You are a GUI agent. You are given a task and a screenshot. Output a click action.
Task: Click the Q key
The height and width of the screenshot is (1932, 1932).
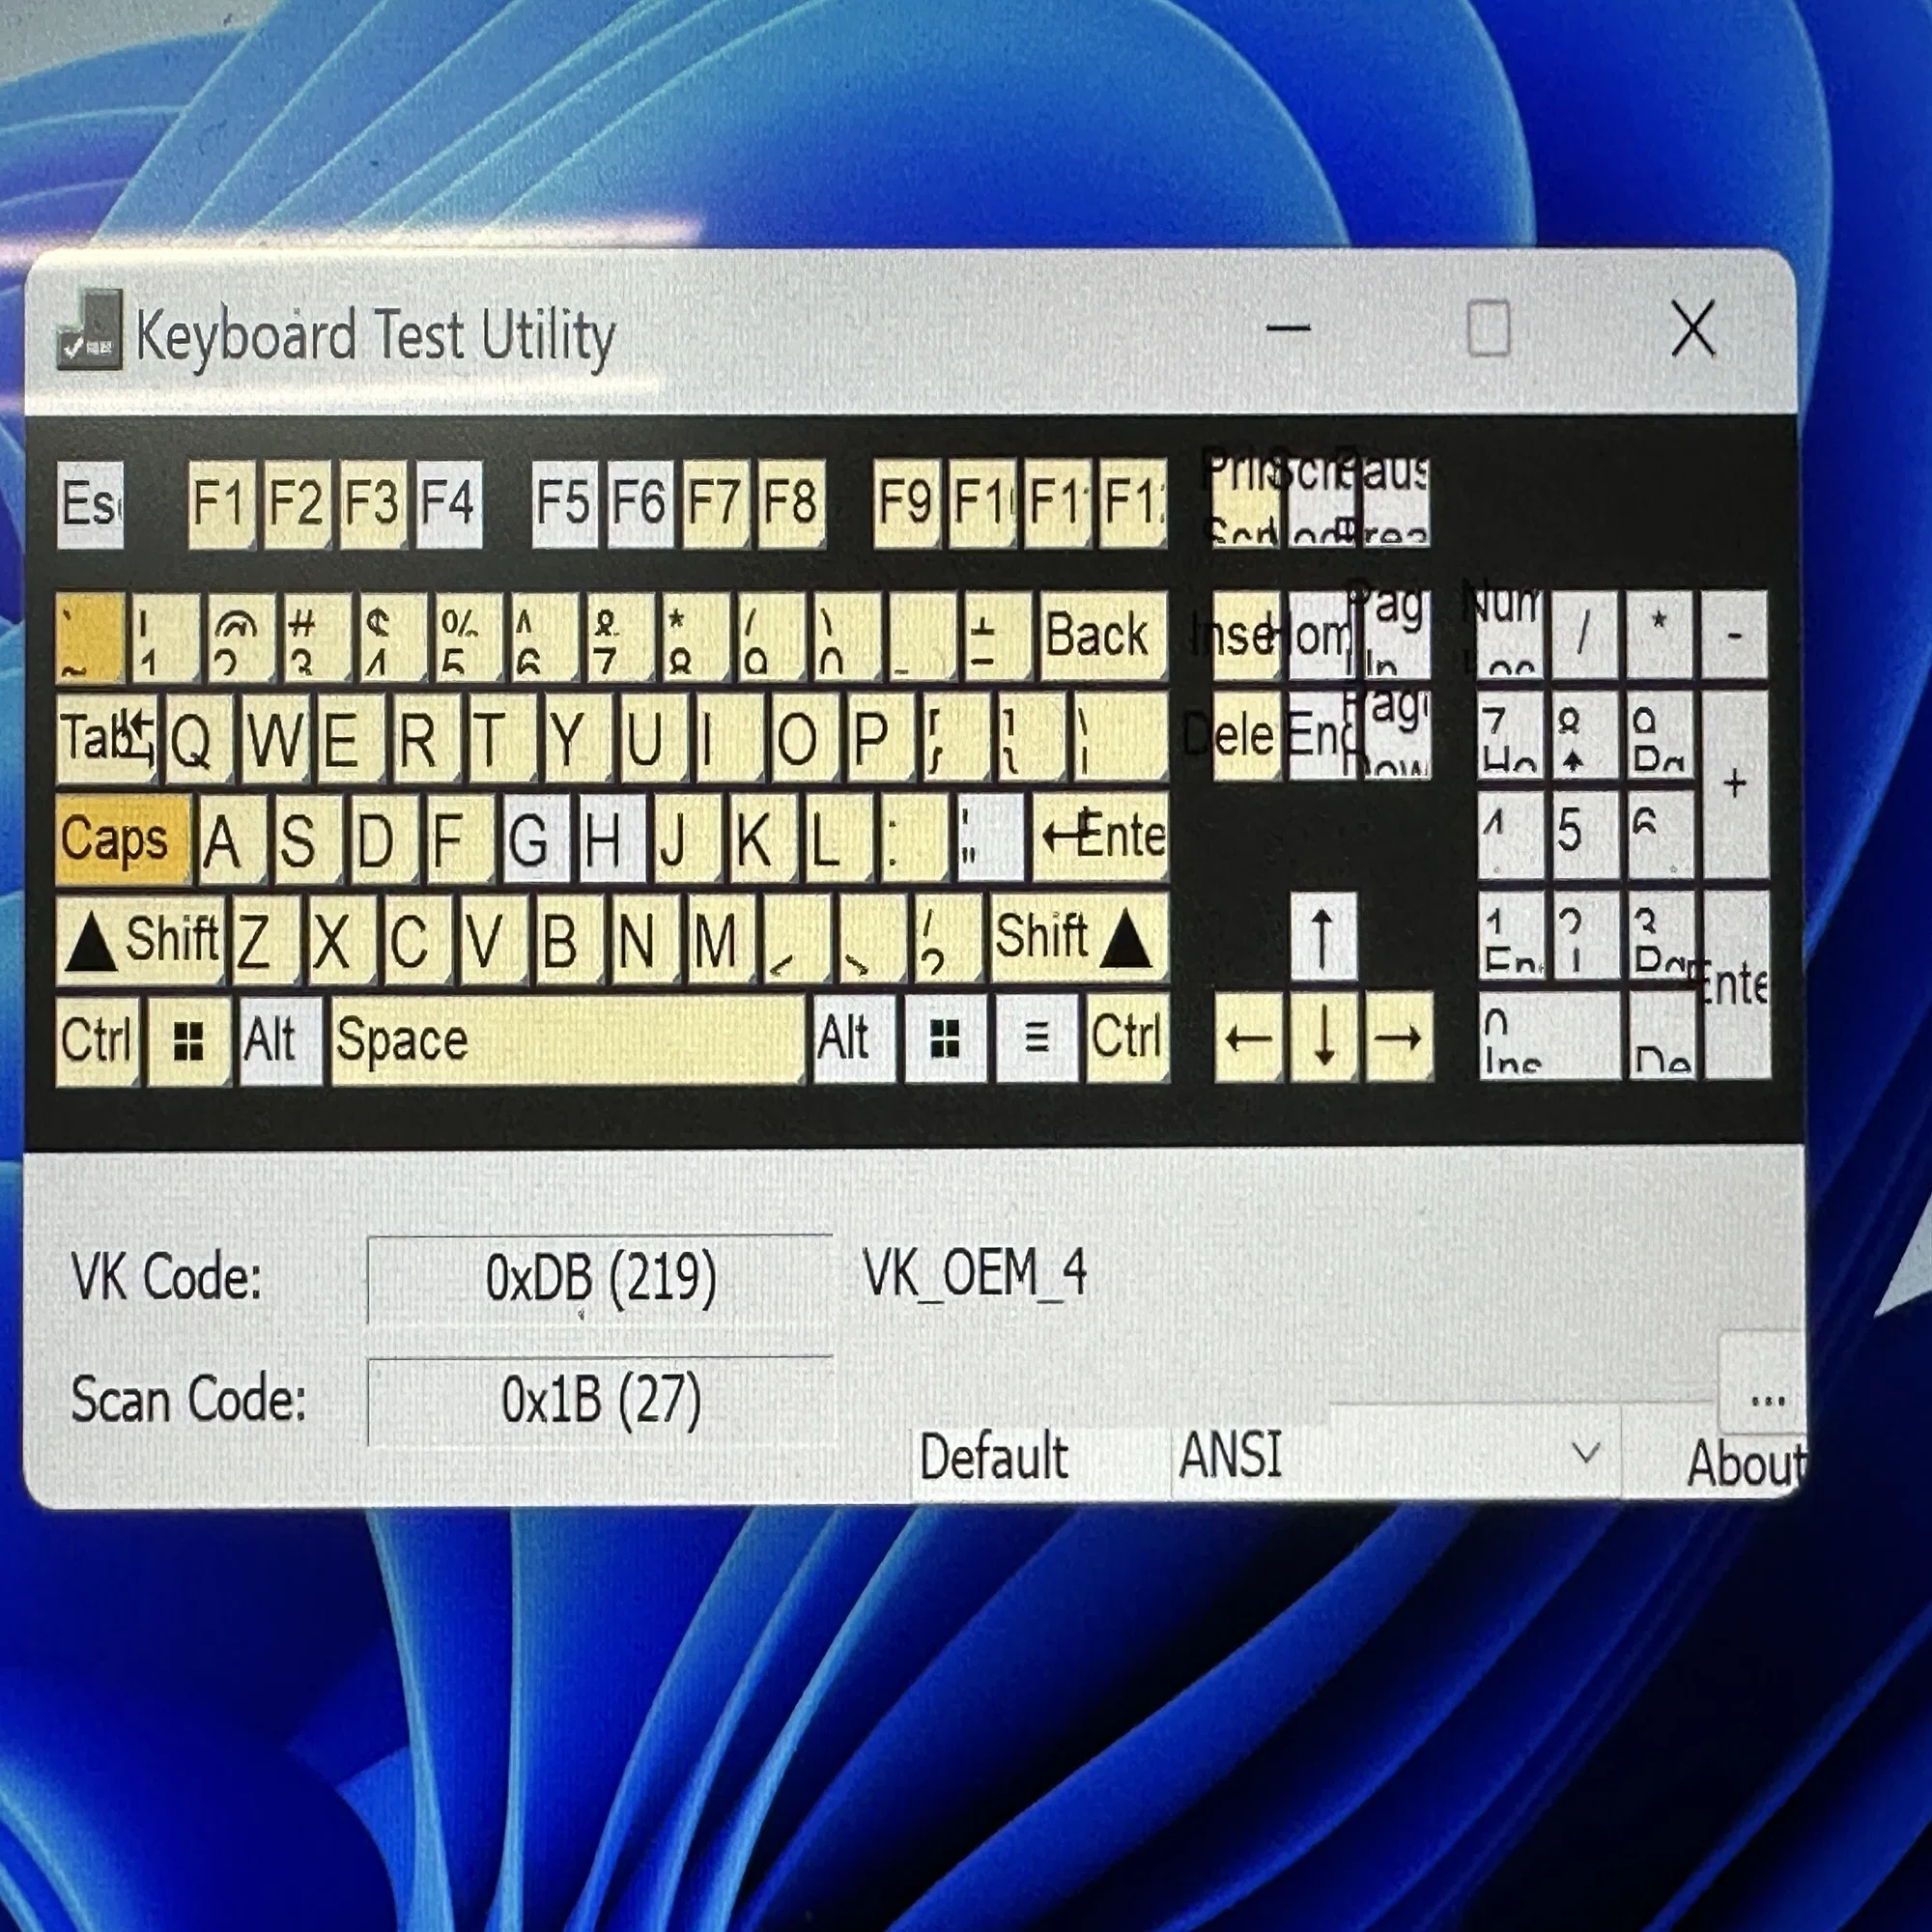[x=199, y=738]
